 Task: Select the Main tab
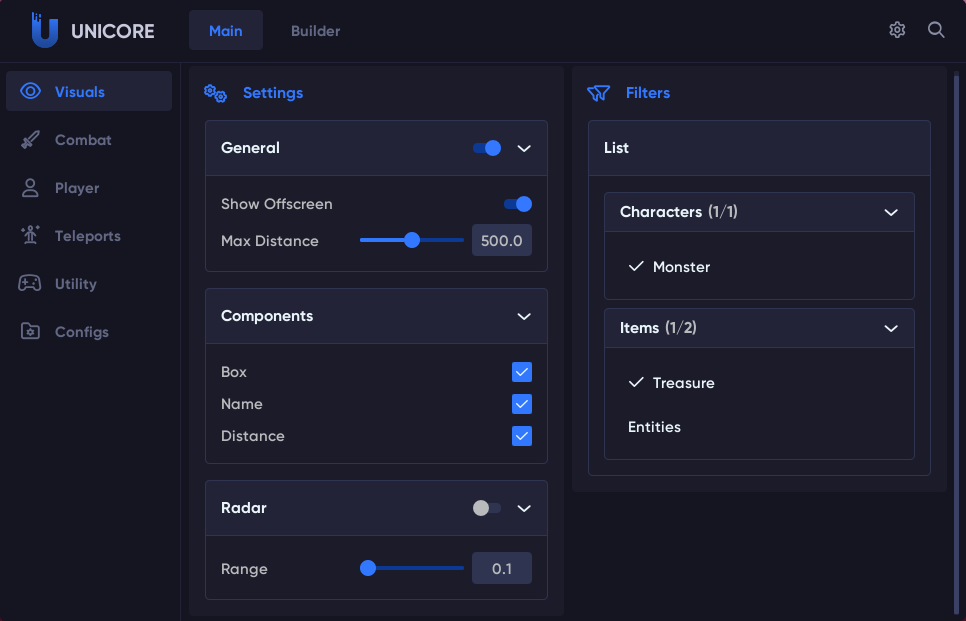coord(225,31)
